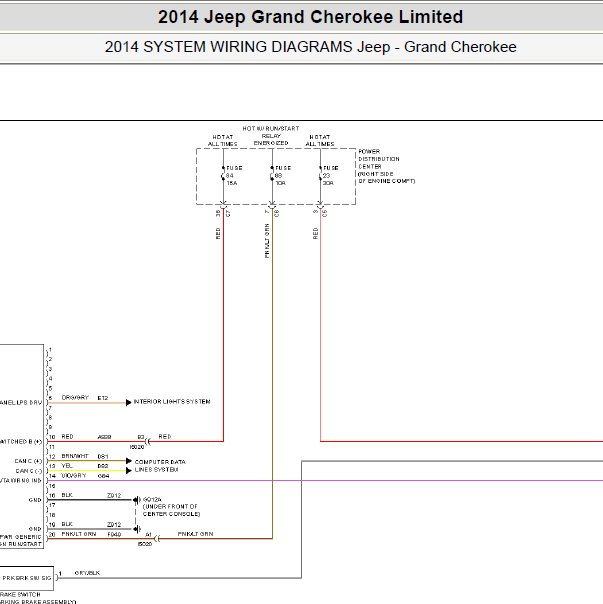This screenshot has height=604, width=603.
Task: Click the 'C8' connector label under fuse 88
Action: [277, 213]
